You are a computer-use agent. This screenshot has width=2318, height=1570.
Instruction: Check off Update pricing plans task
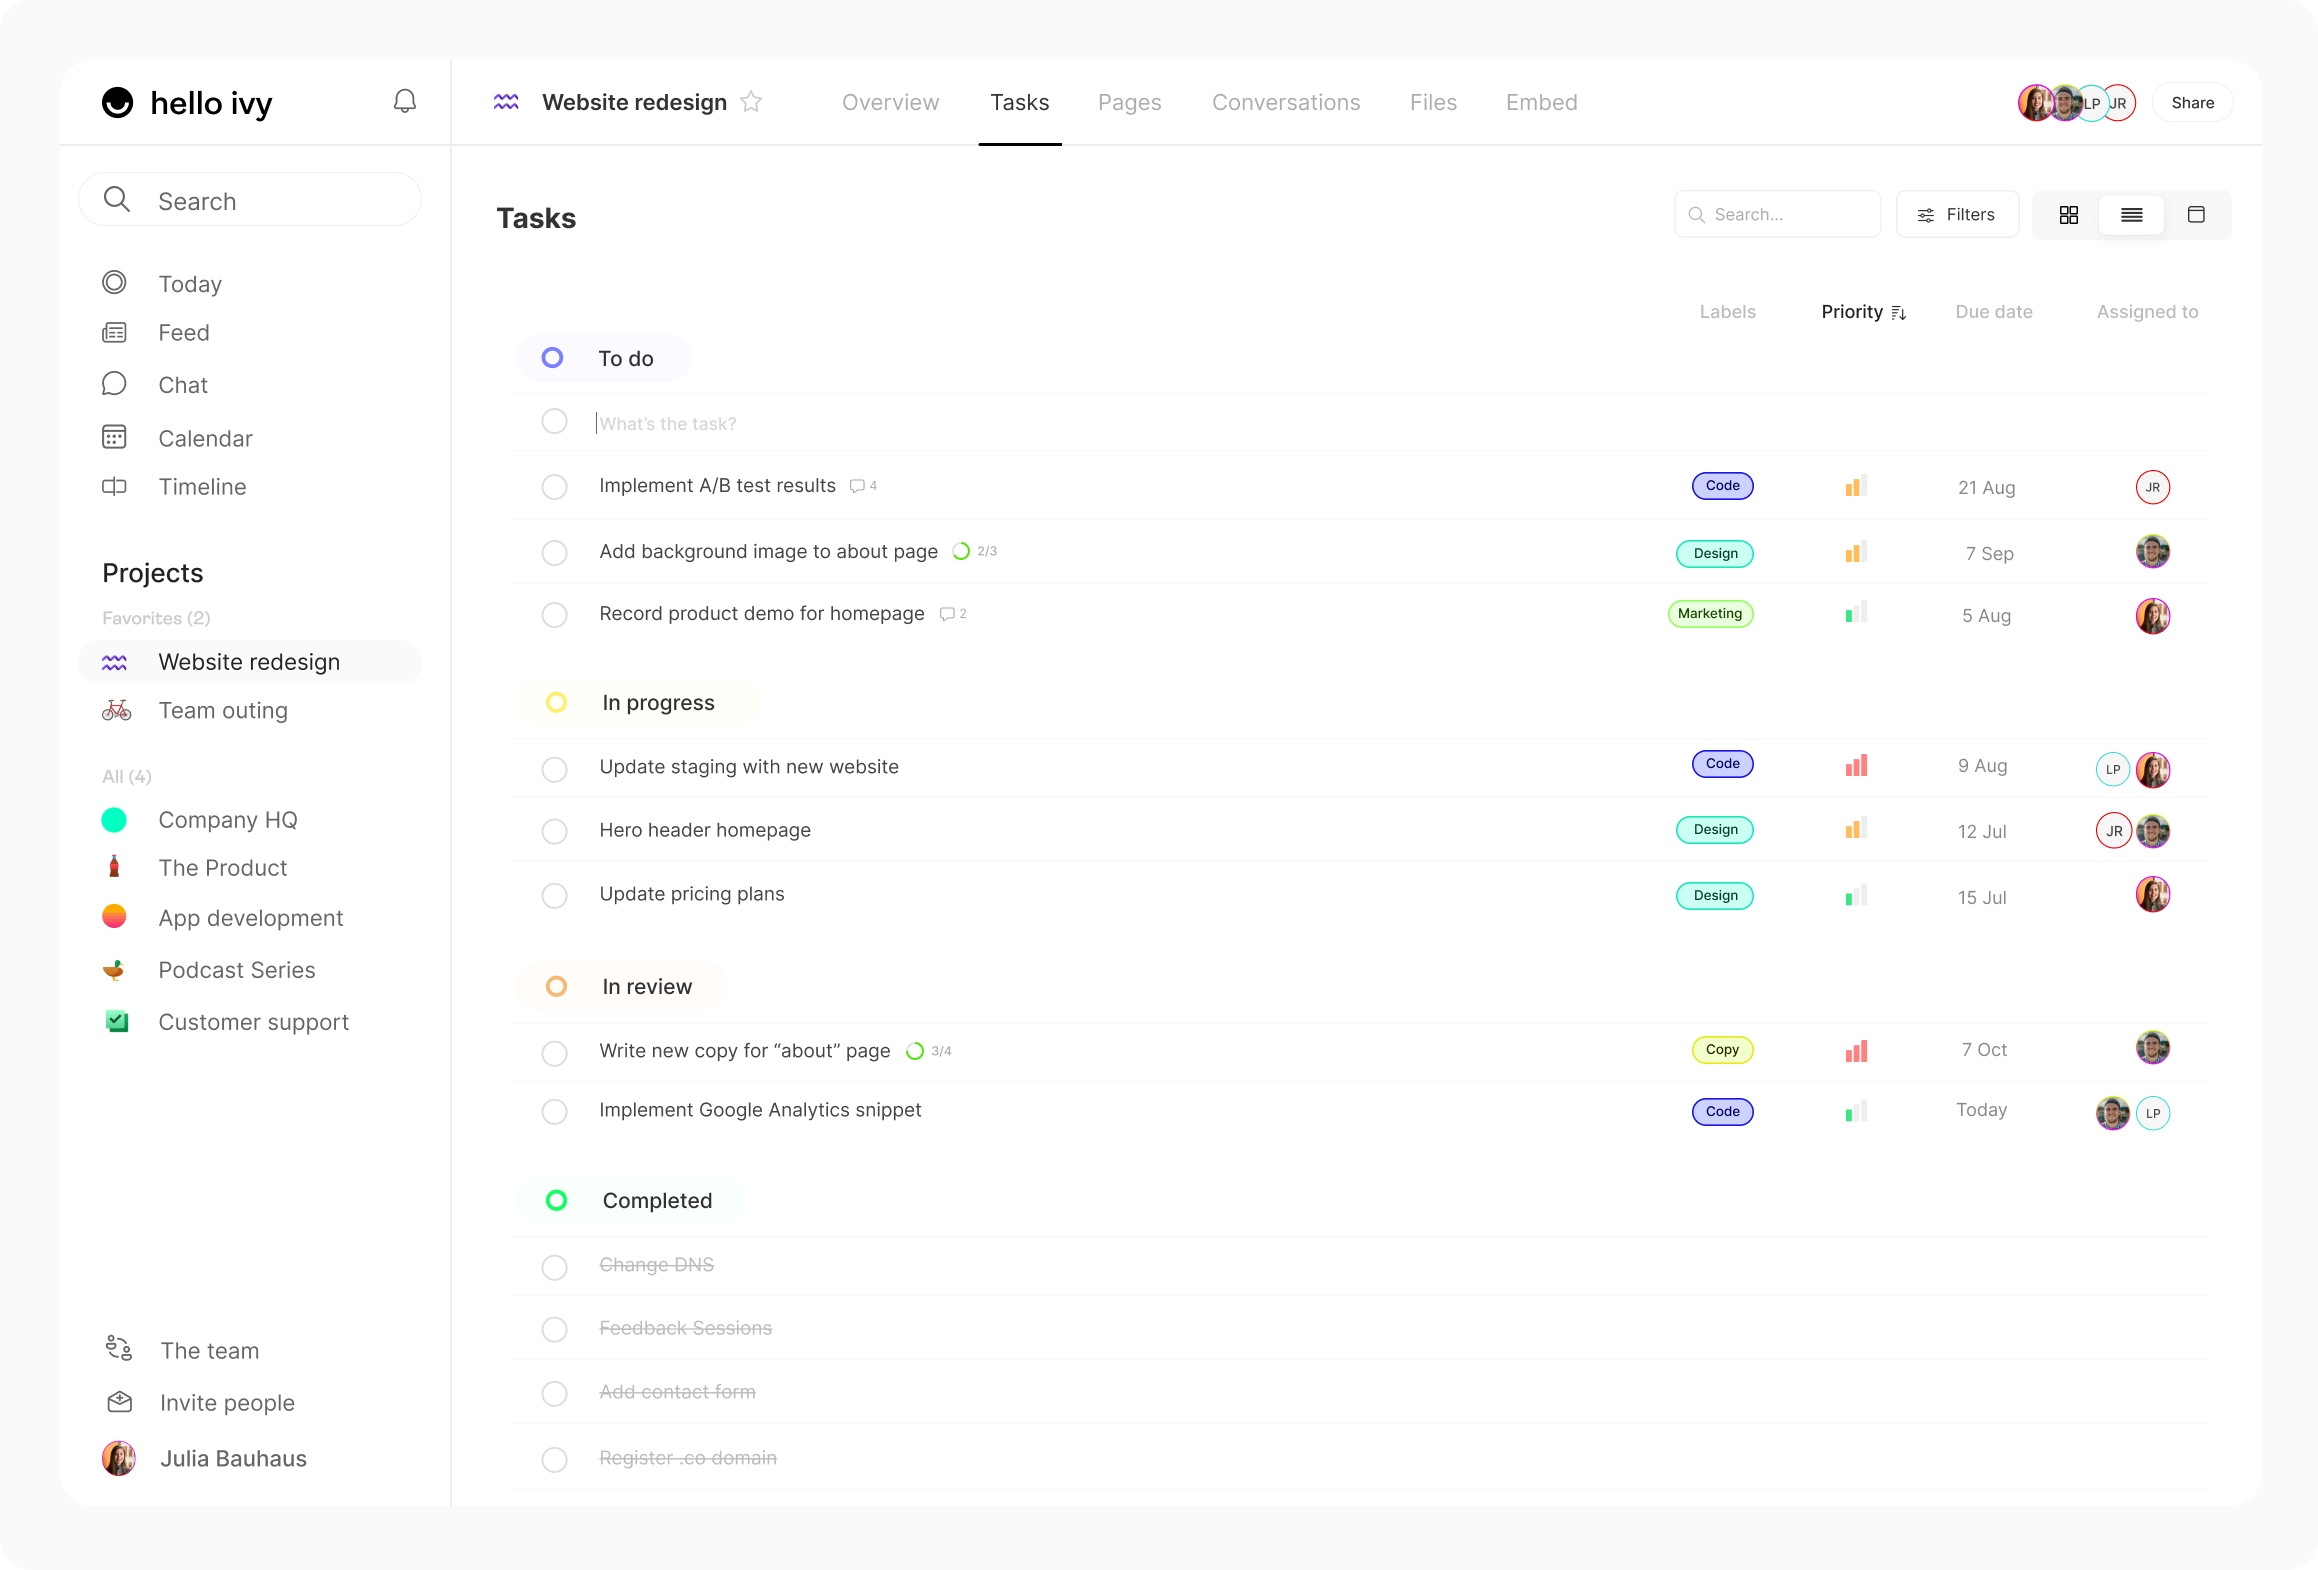click(x=554, y=895)
